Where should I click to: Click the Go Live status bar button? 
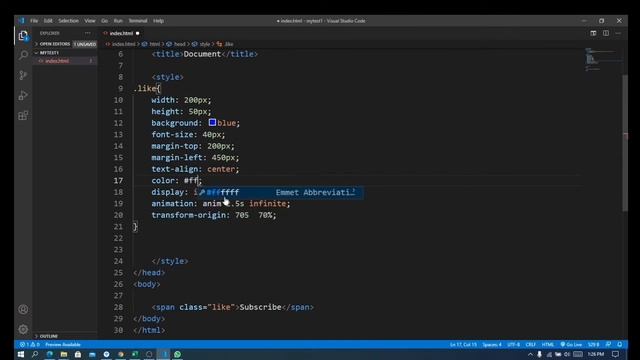tap(571, 344)
